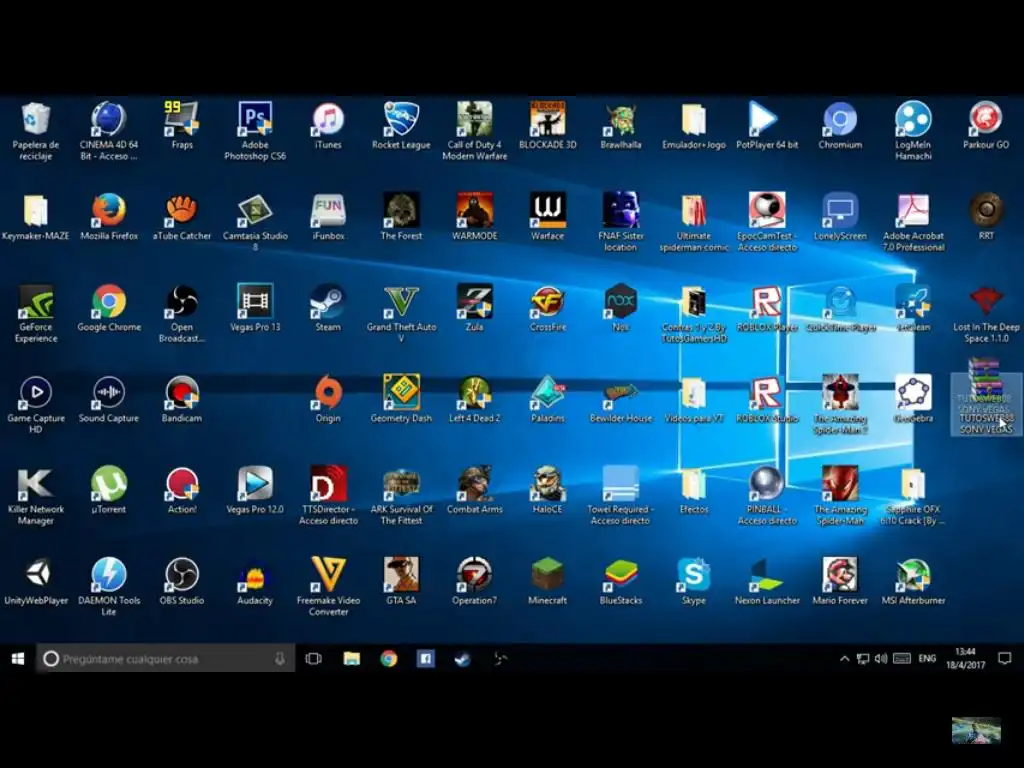
Task: Open Game Capture HD shortcut
Action: tap(36, 392)
